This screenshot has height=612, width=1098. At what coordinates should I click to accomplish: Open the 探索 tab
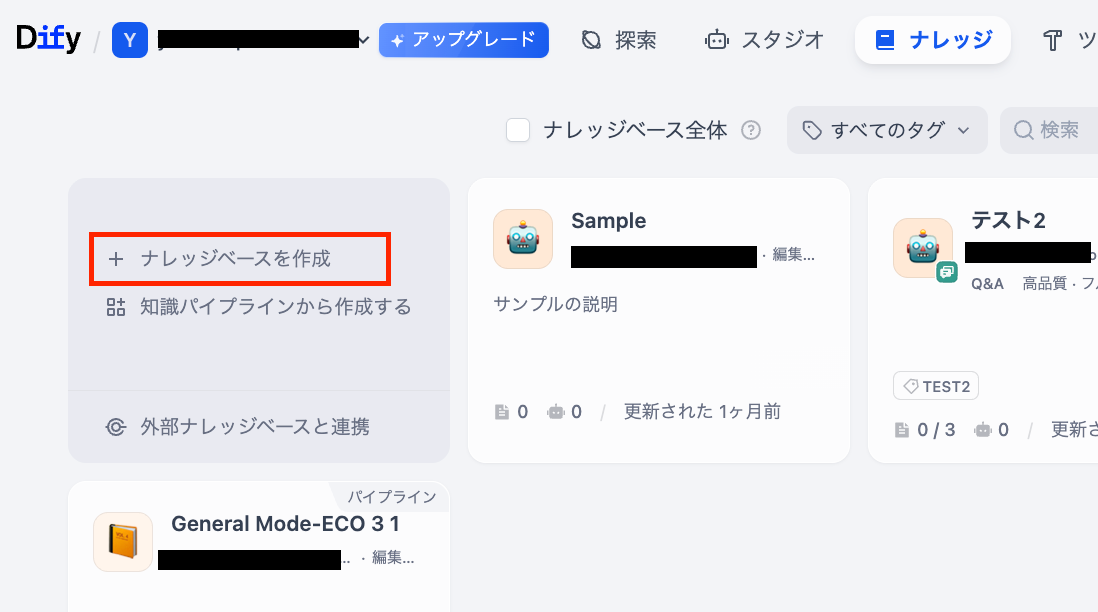point(620,40)
